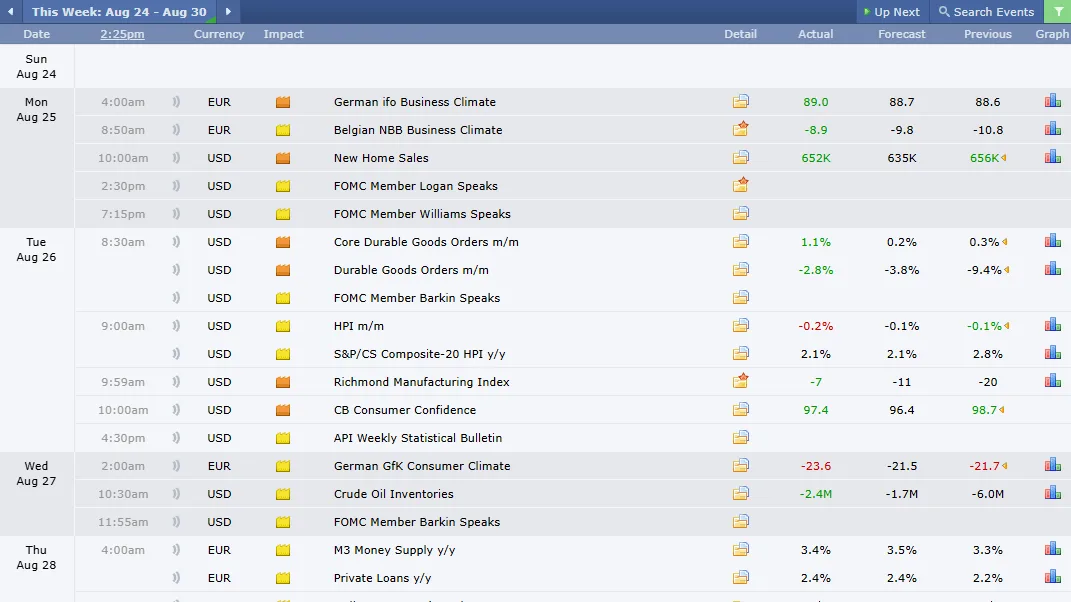Screen dimensions: 1071x602
Task: Click the graph icon for Crude Oil Inventories
Action: [x=1052, y=493]
